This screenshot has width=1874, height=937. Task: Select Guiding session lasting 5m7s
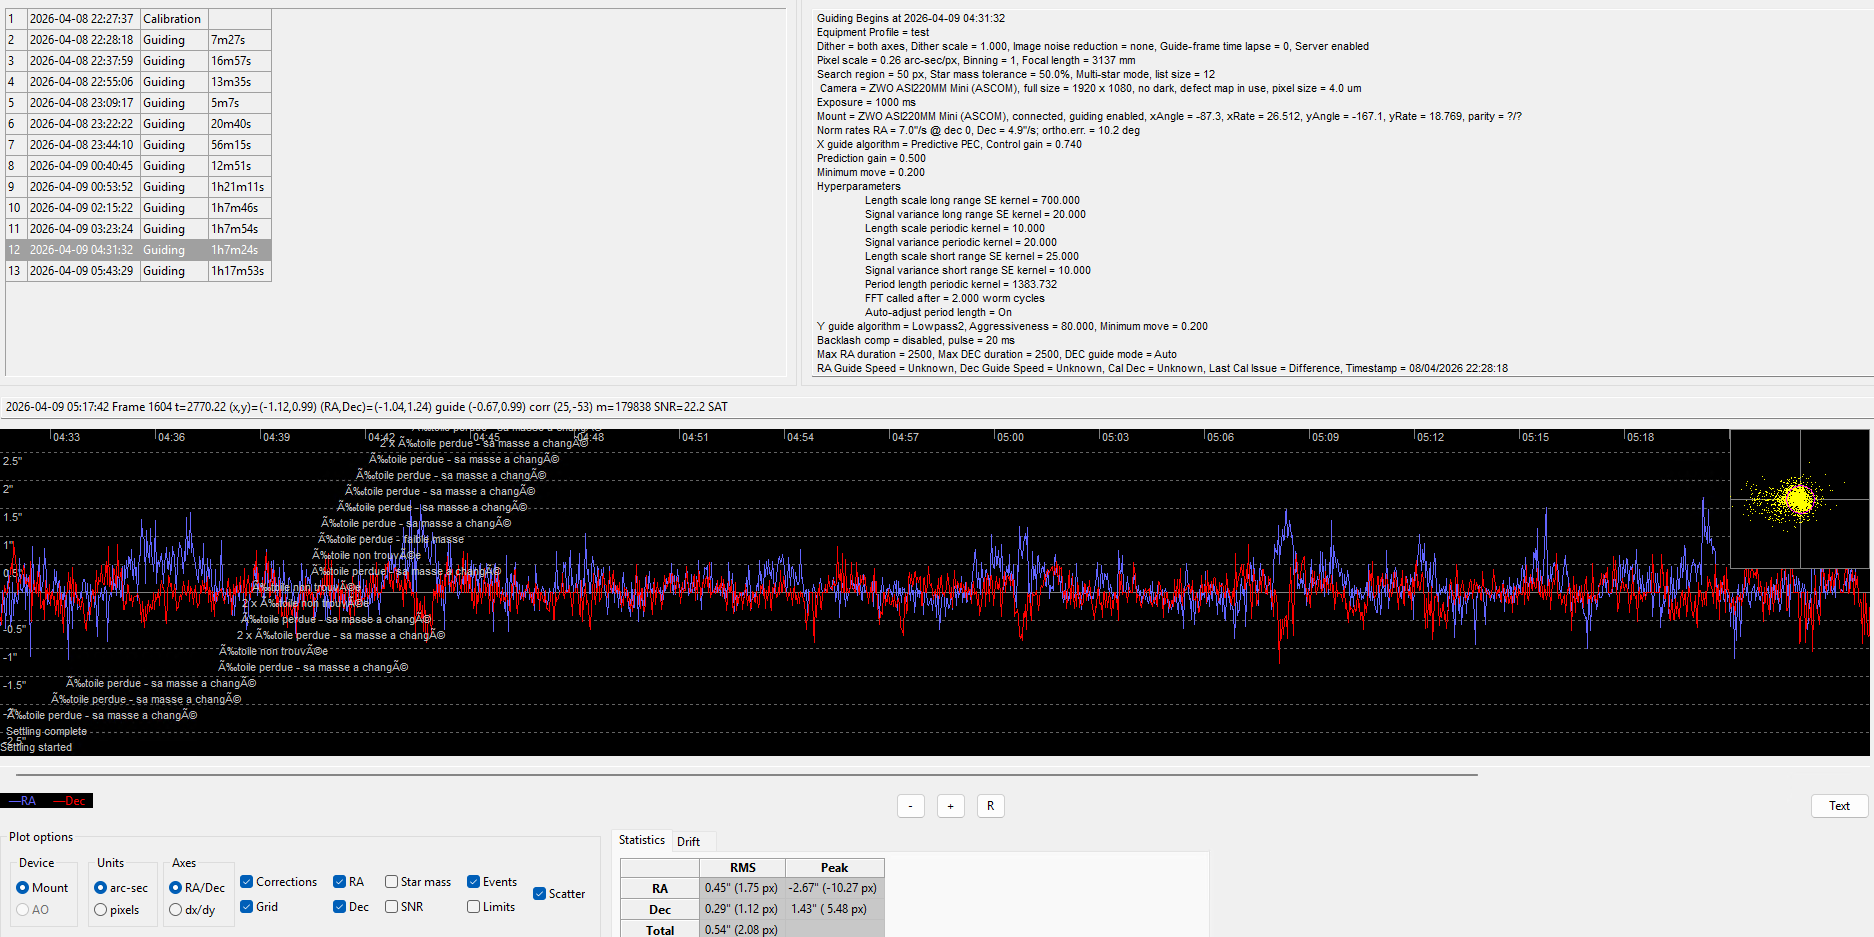click(x=138, y=103)
